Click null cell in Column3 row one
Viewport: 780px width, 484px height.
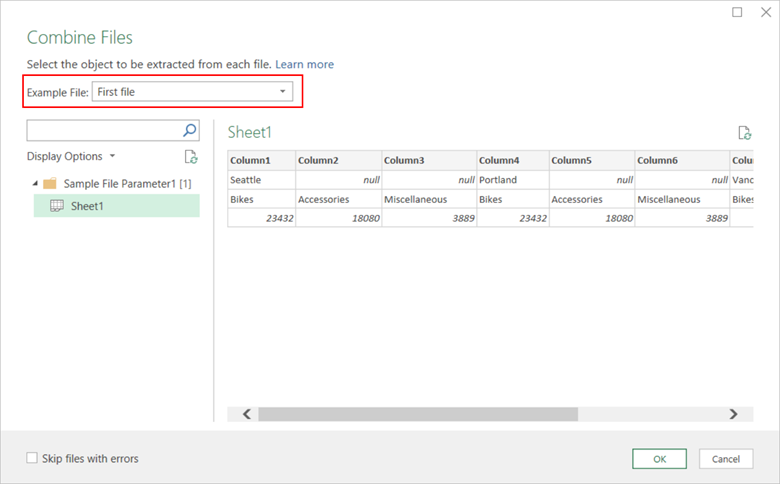(429, 180)
